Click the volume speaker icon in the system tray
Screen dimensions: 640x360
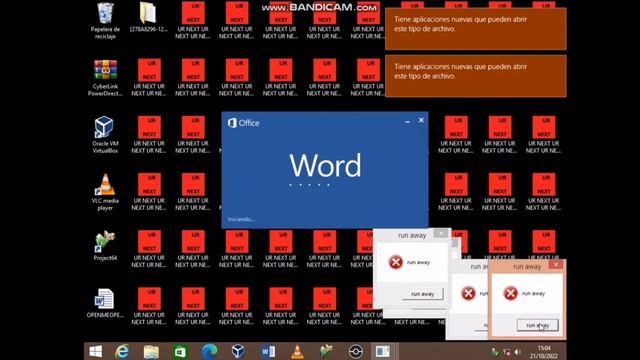coord(518,352)
